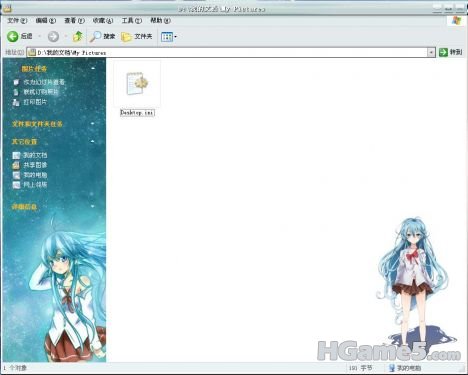Open 我的电脑 link in side panel
The width and height of the screenshot is (468, 375).
point(35,175)
